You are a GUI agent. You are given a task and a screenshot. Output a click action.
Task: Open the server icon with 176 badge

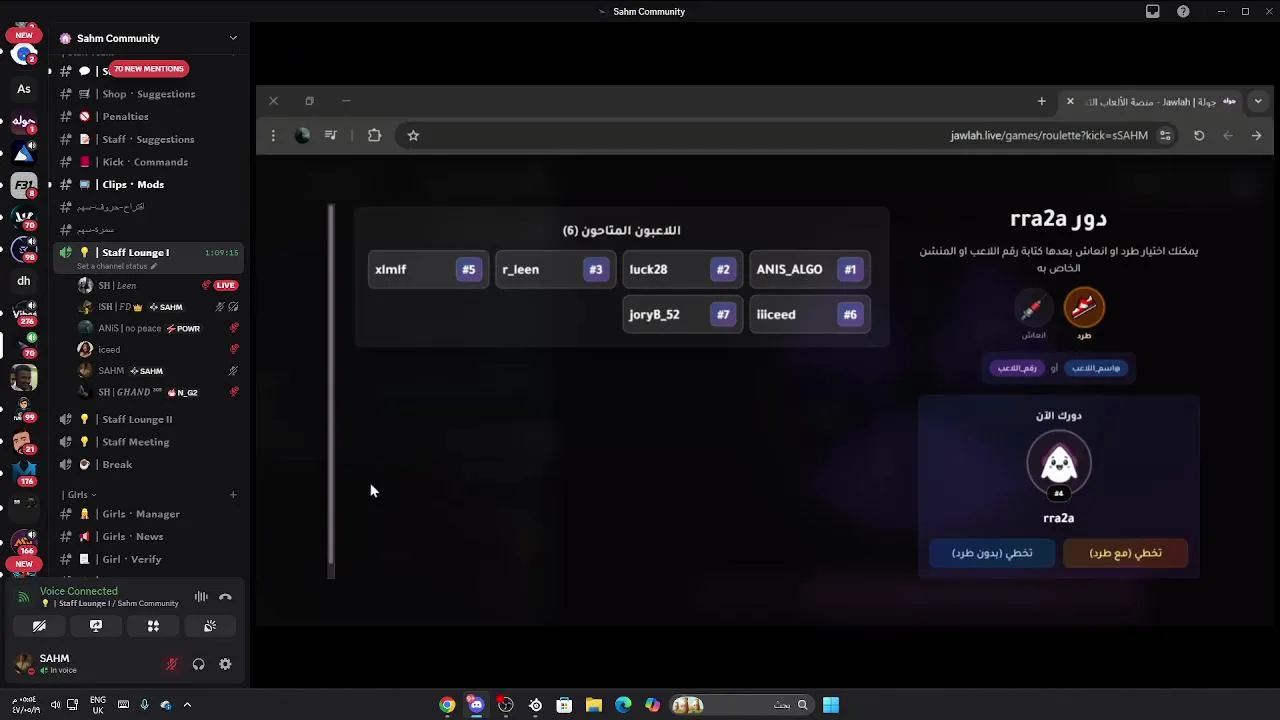point(24,473)
